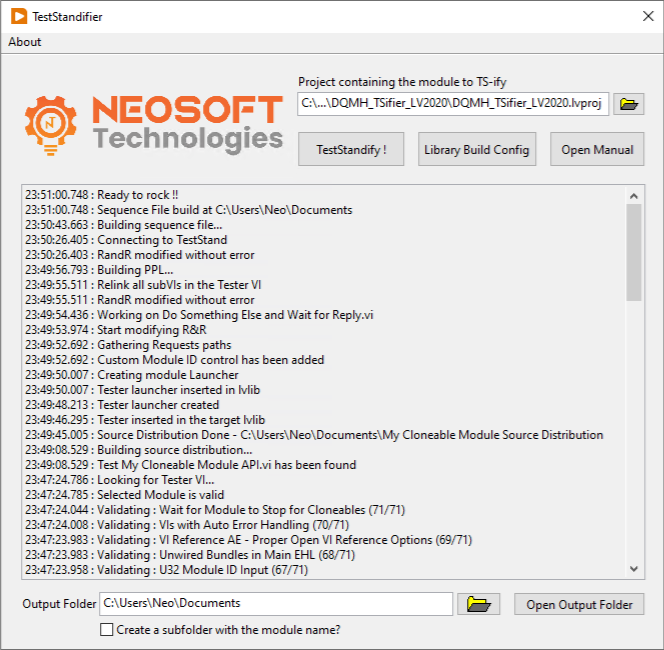Click the Neosoft Technologies logo

153,125
